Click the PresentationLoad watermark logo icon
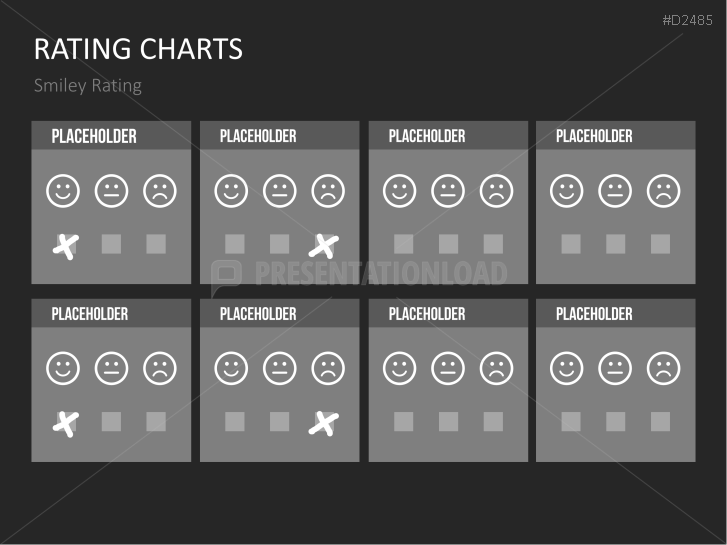The height and width of the screenshot is (545, 727). pyautogui.click(x=226, y=274)
